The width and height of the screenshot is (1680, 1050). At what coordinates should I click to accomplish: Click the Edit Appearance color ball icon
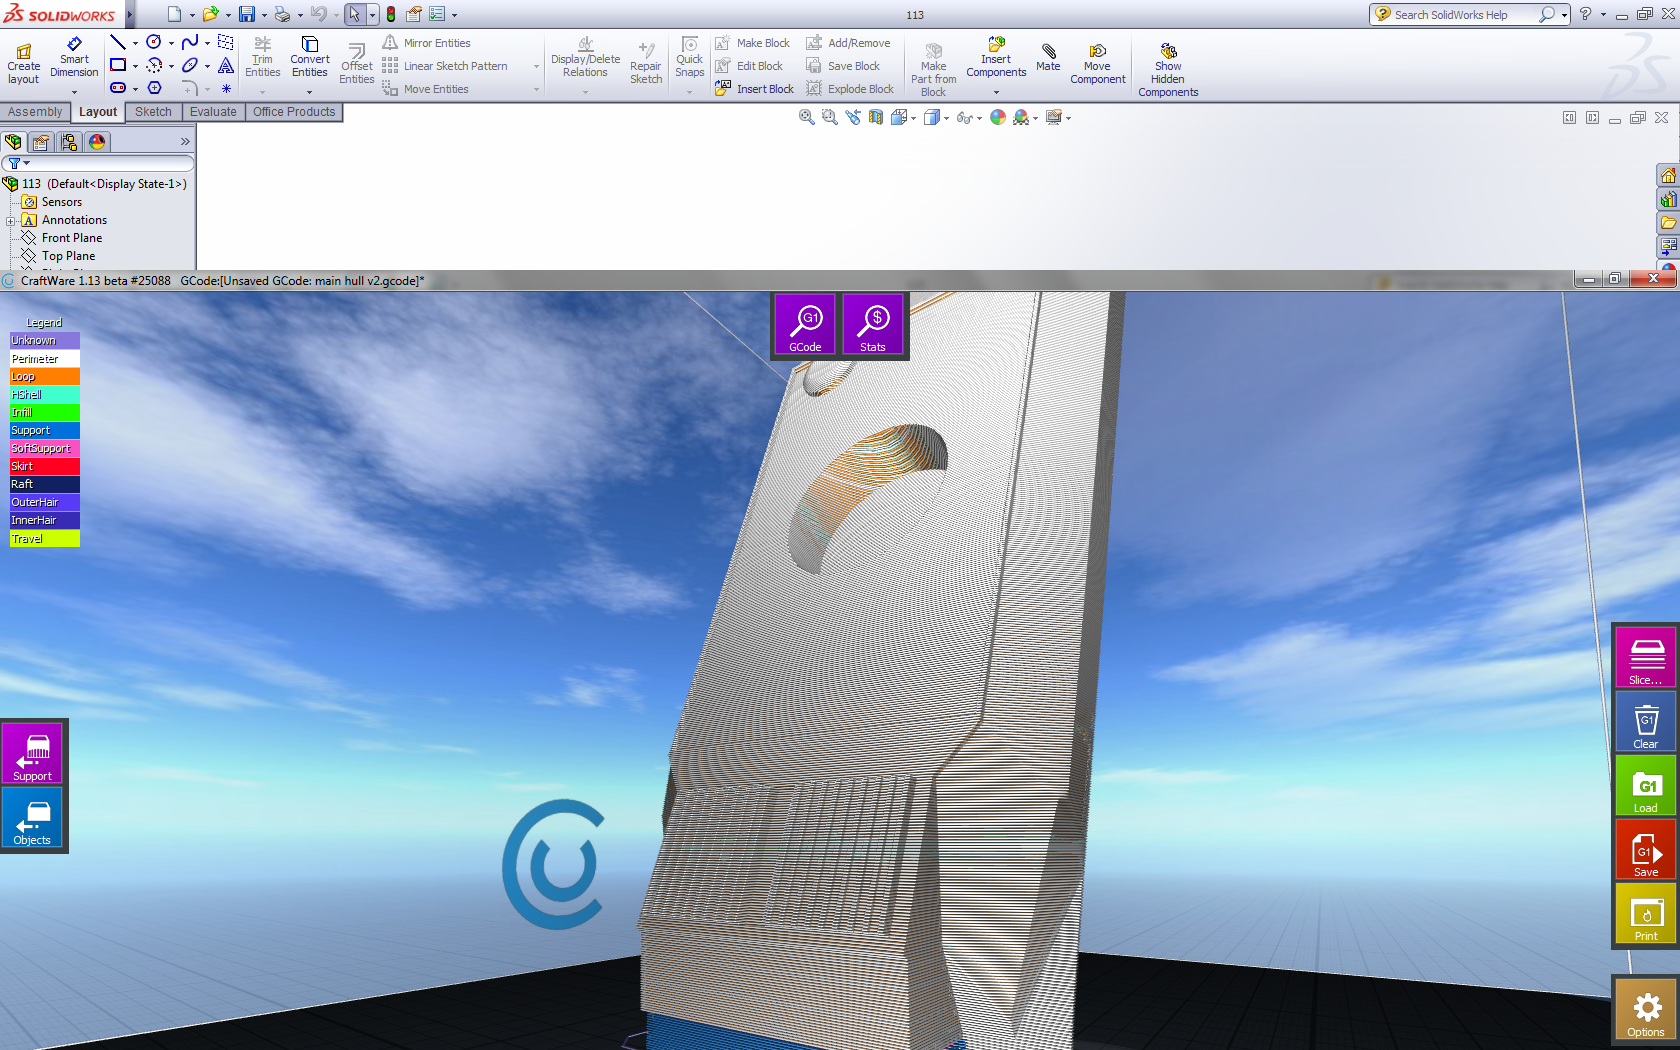pos(998,118)
